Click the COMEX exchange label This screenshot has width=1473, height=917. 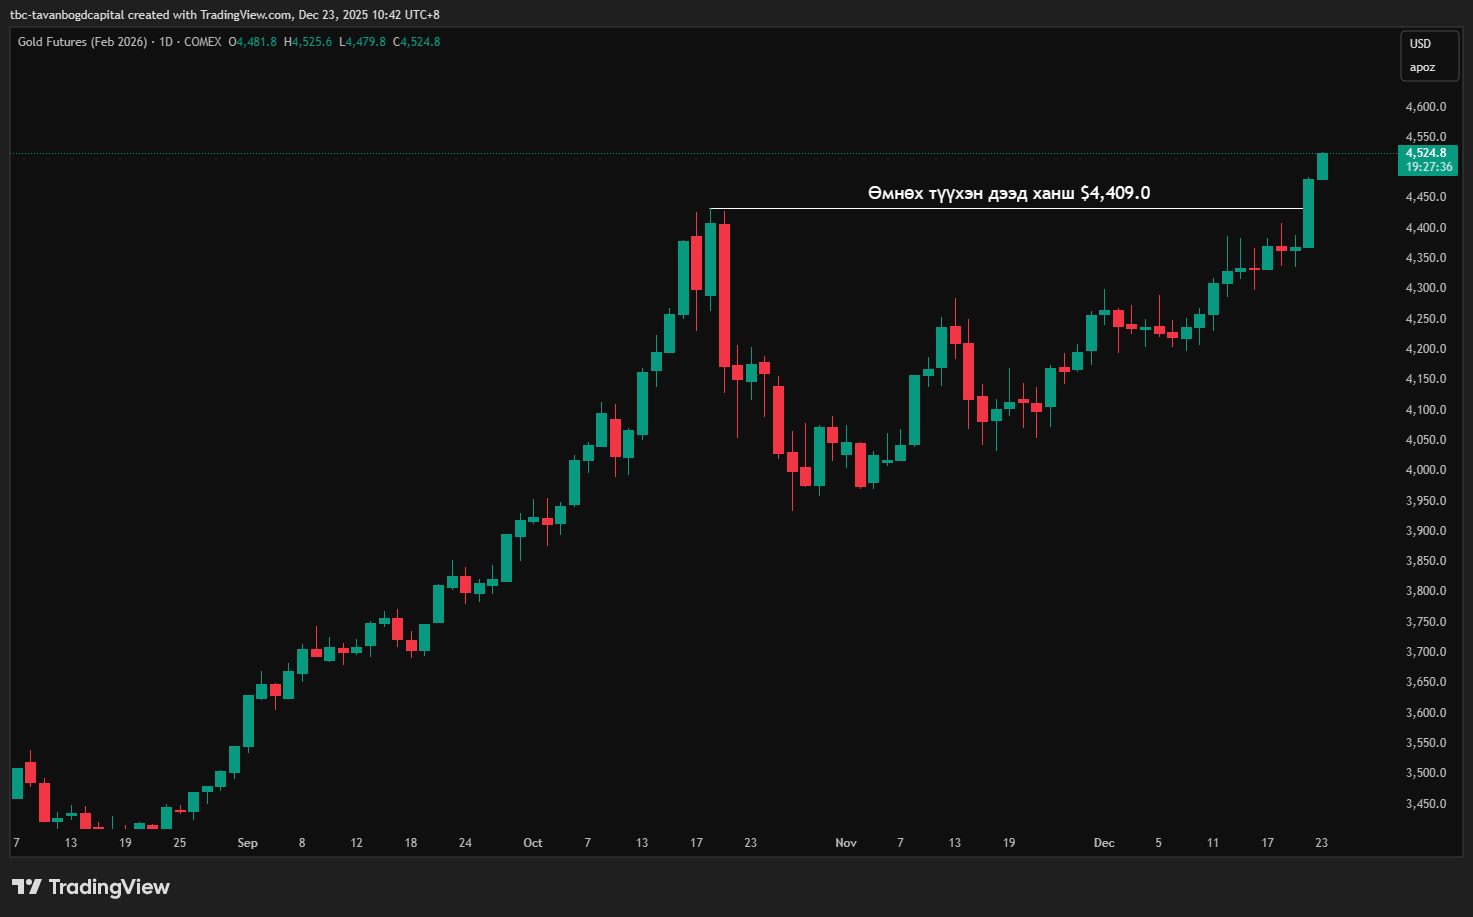coord(203,42)
